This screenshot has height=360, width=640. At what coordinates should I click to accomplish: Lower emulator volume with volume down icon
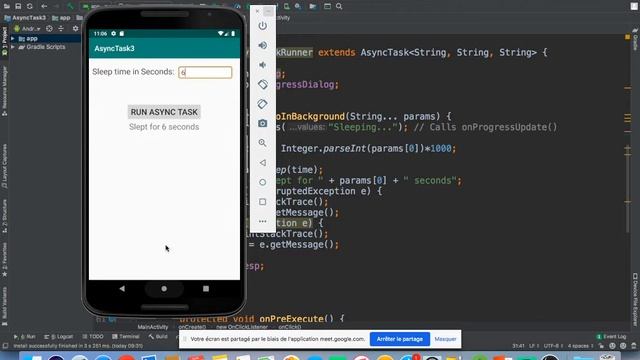click(x=262, y=65)
